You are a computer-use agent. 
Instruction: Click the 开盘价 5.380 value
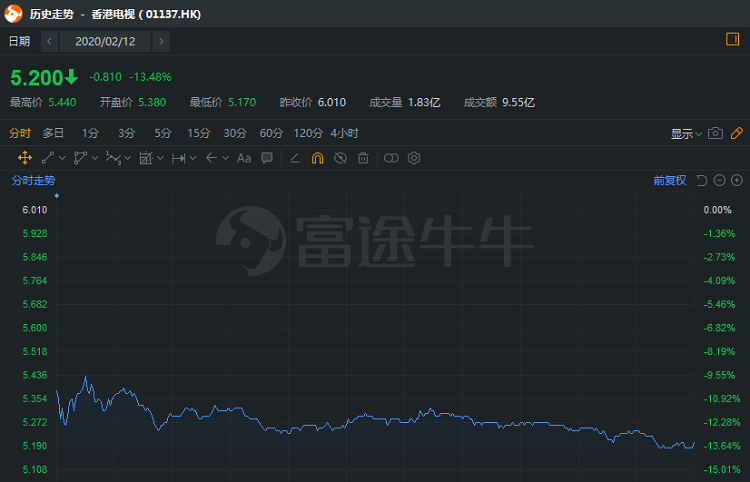pos(152,102)
